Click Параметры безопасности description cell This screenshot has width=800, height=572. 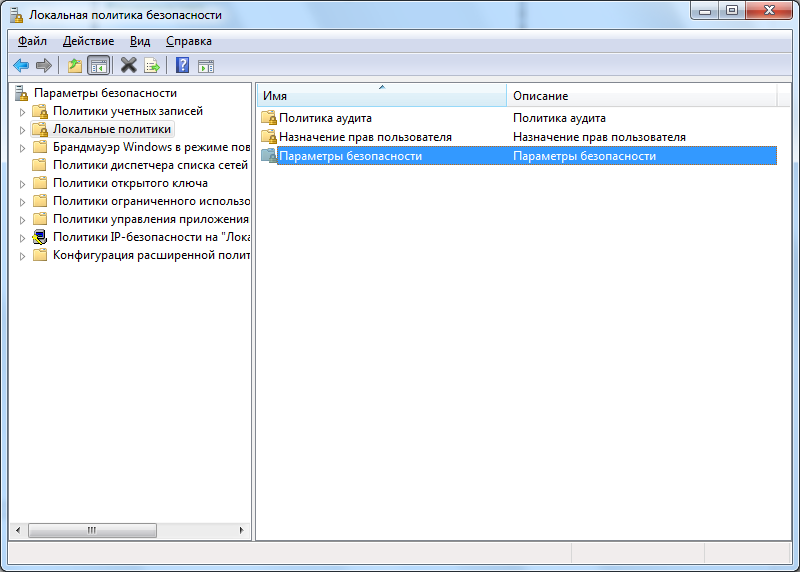coord(584,156)
